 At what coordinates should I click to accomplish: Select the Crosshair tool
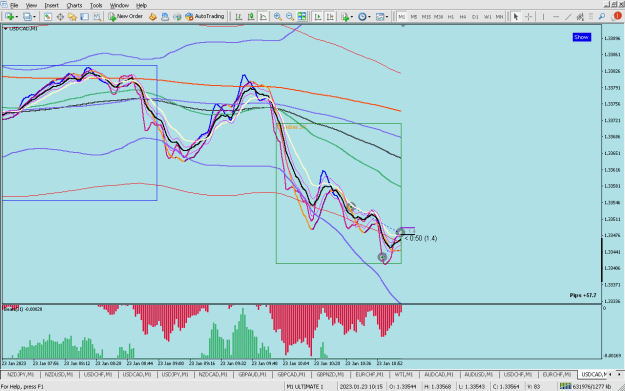[x=529, y=17]
